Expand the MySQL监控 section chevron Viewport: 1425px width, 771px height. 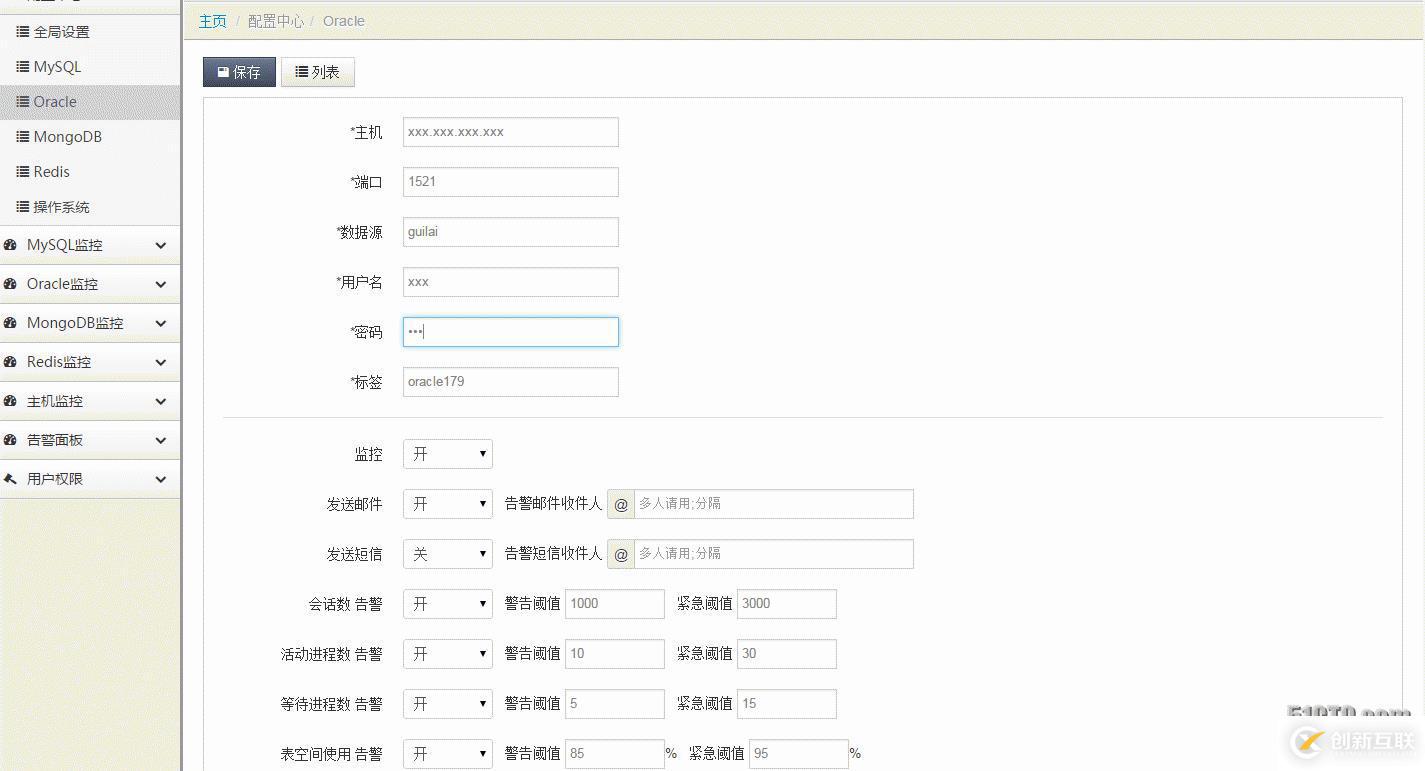[161, 245]
